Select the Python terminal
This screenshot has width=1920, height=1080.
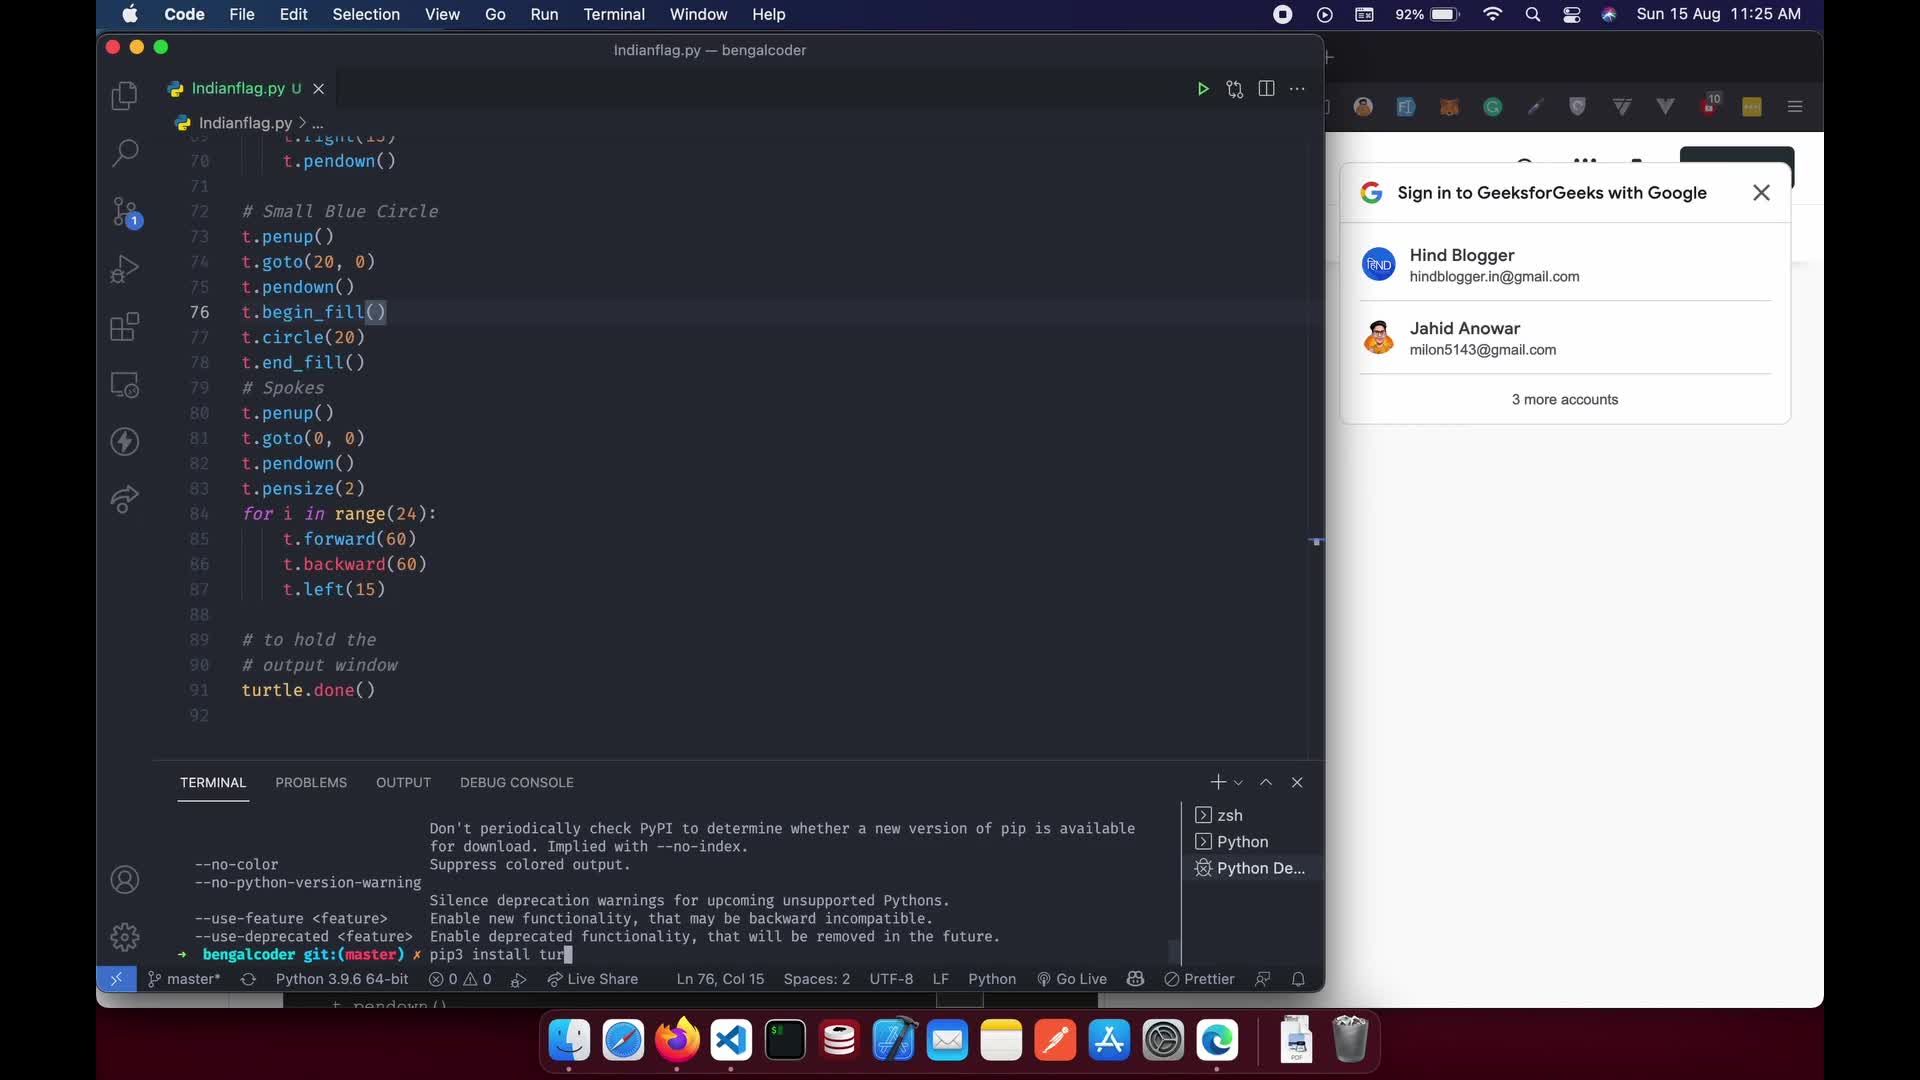tap(1253, 842)
